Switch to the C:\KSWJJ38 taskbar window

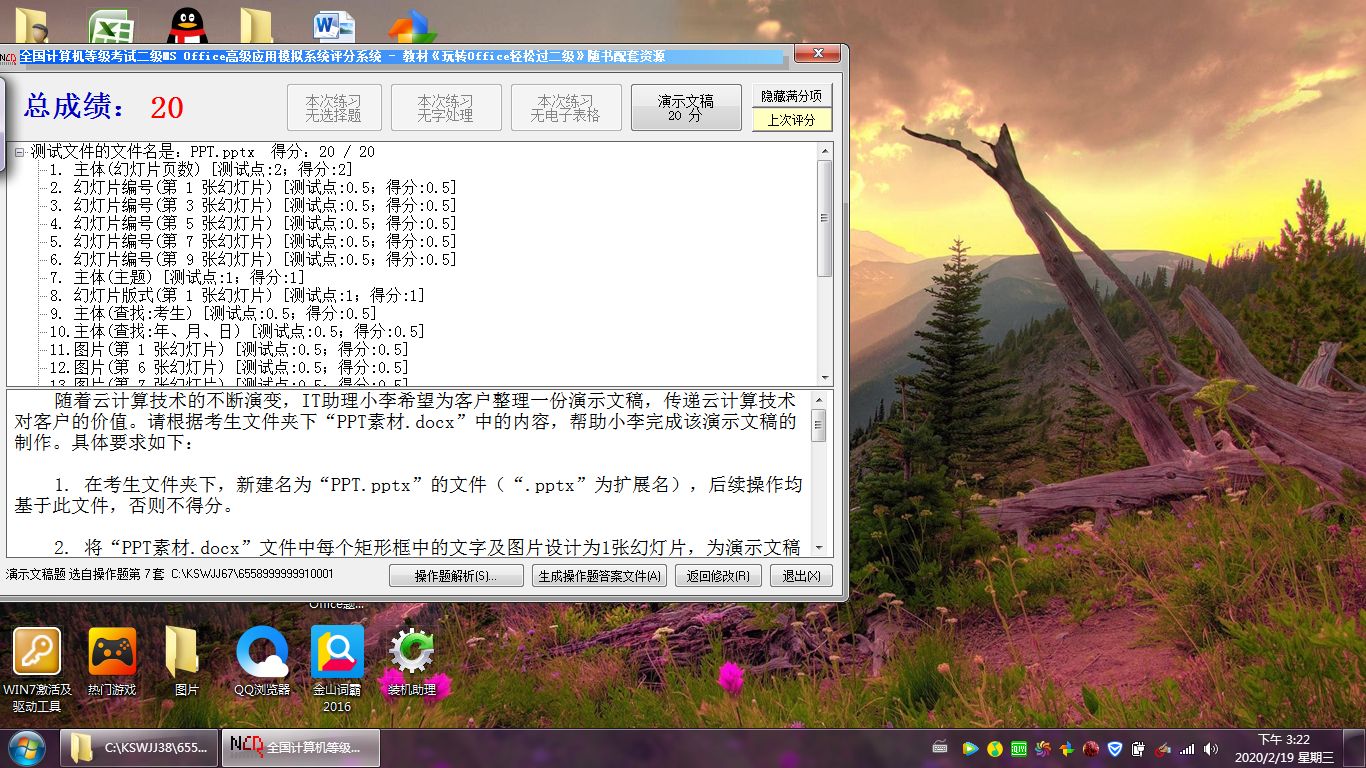pyautogui.click(x=140, y=747)
